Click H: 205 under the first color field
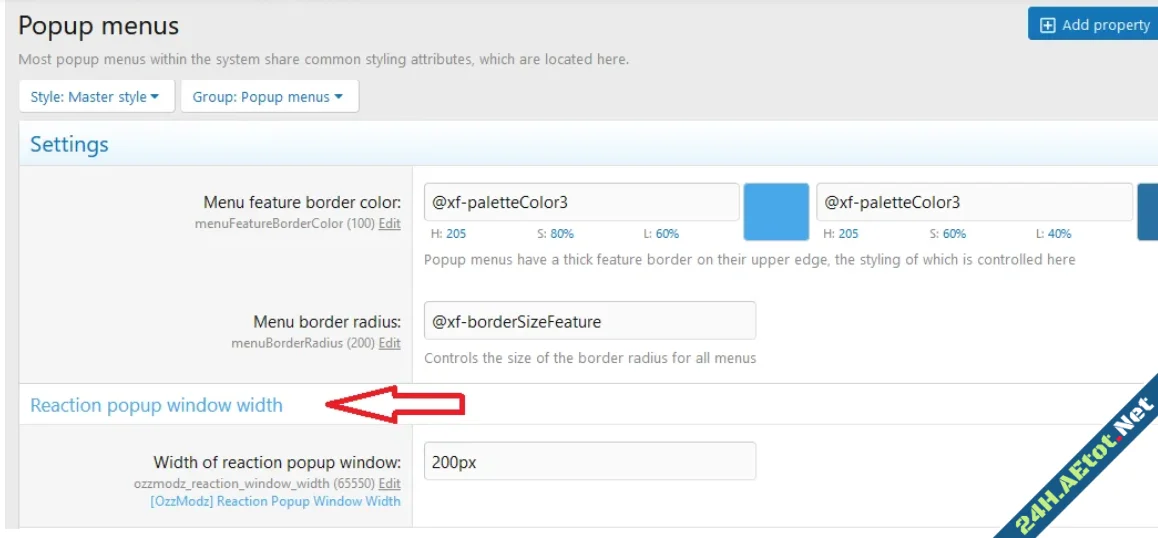The height and width of the screenshot is (538, 1158). (x=448, y=234)
